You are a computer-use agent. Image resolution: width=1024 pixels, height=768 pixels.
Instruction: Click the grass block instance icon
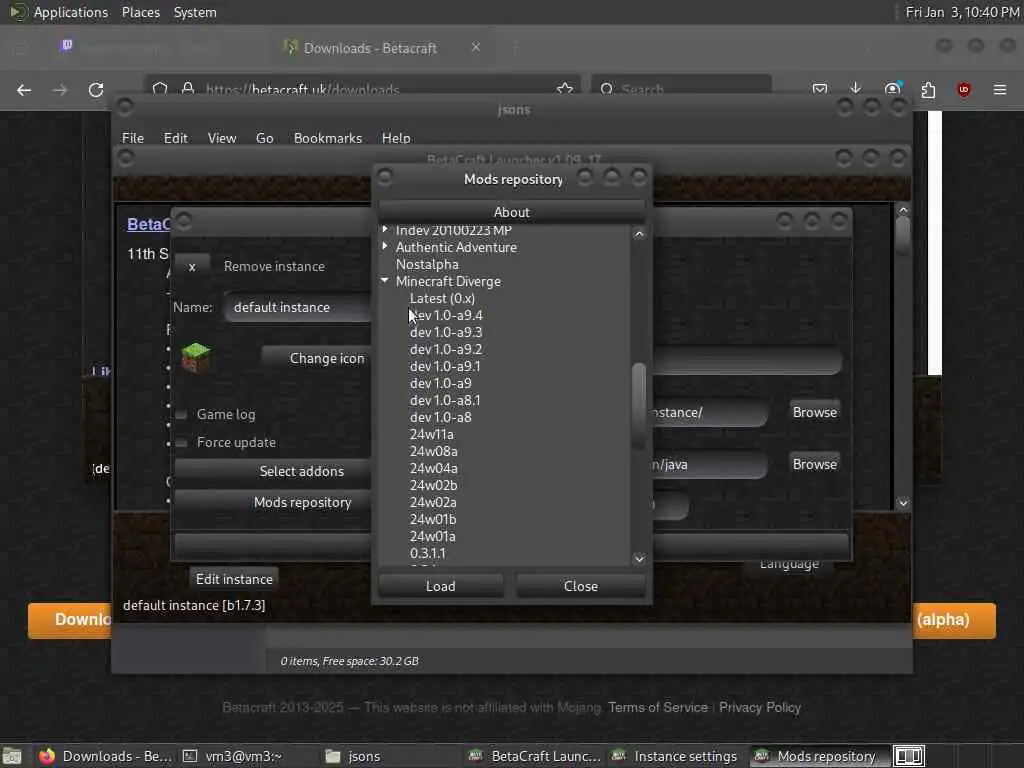click(x=196, y=357)
